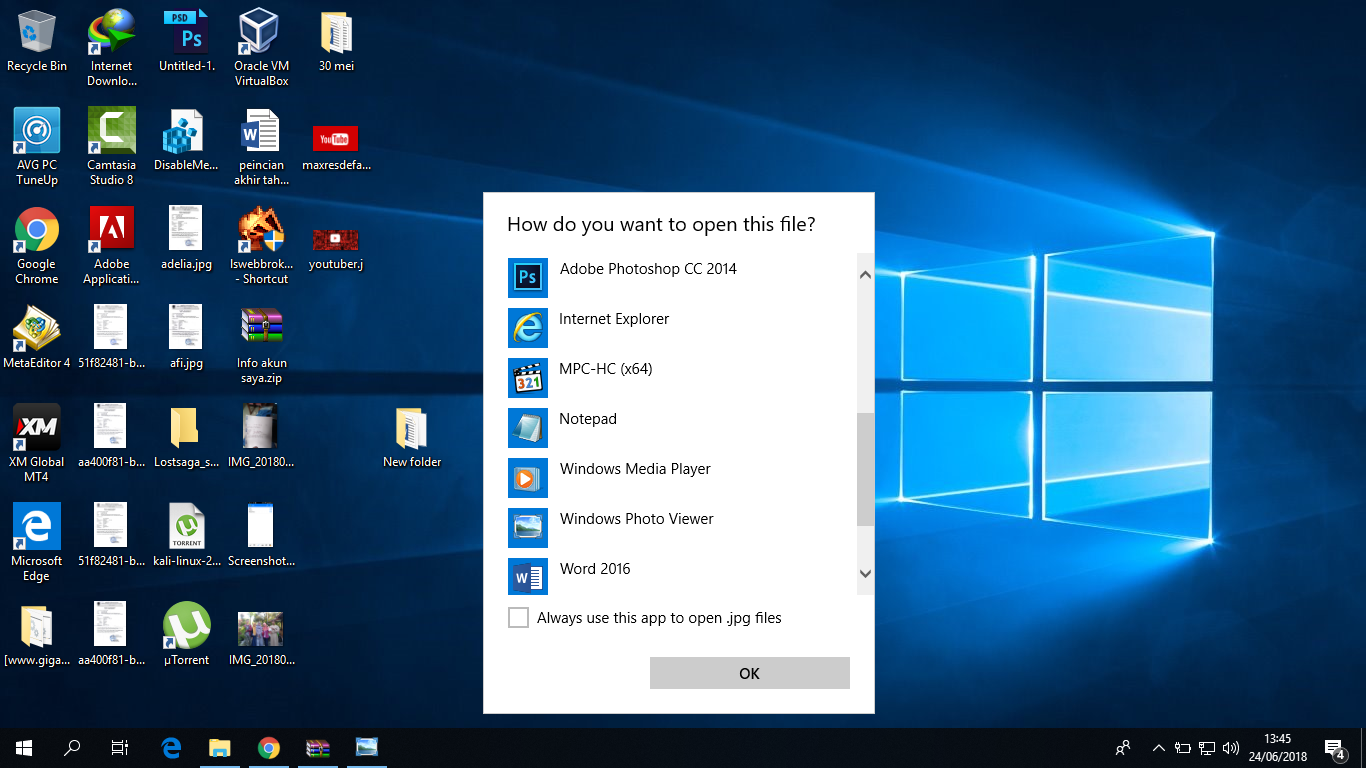Click the µTorrent desktop shortcut

click(x=187, y=635)
